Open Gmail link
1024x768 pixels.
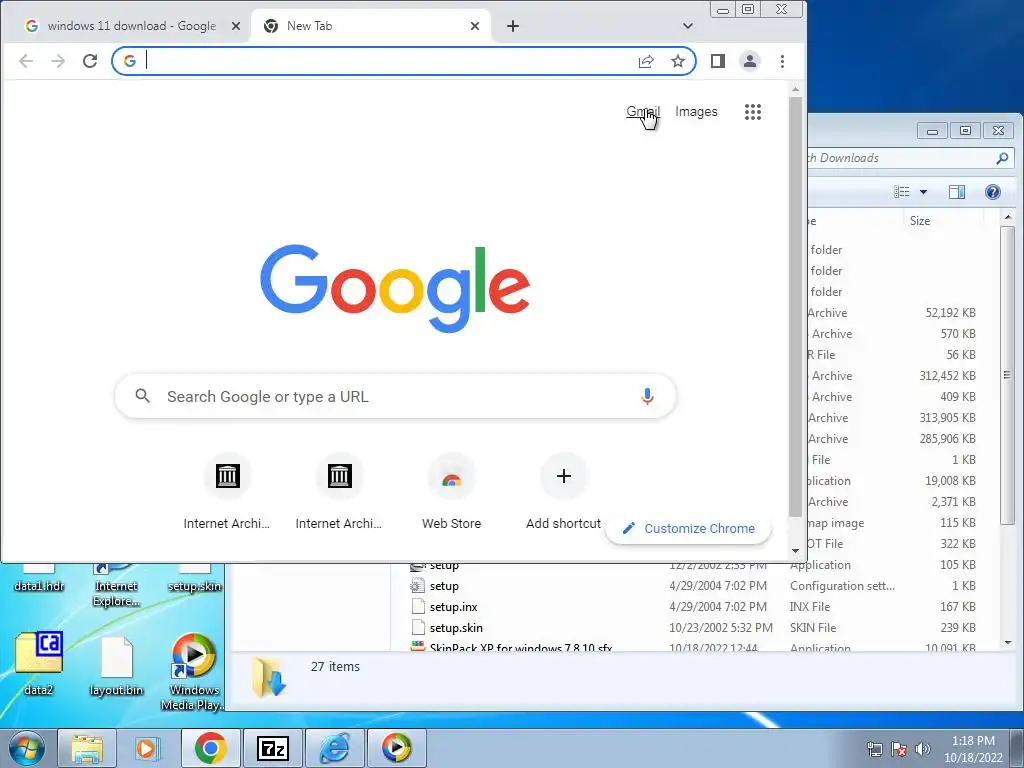[x=643, y=112]
